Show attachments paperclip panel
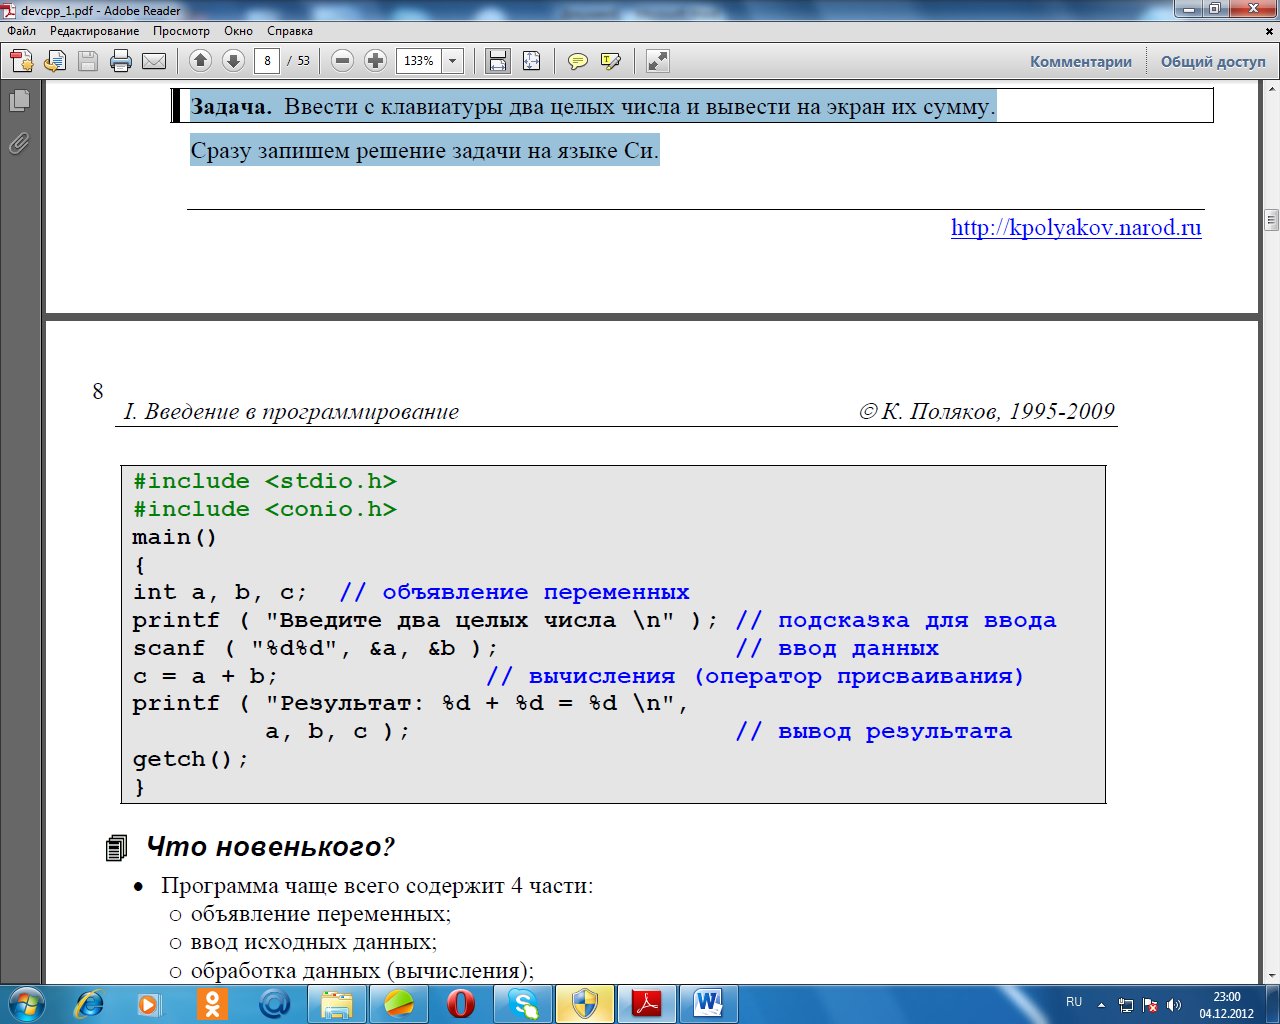The width and height of the screenshot is (1280, 1024). click(x=19, y=143)
